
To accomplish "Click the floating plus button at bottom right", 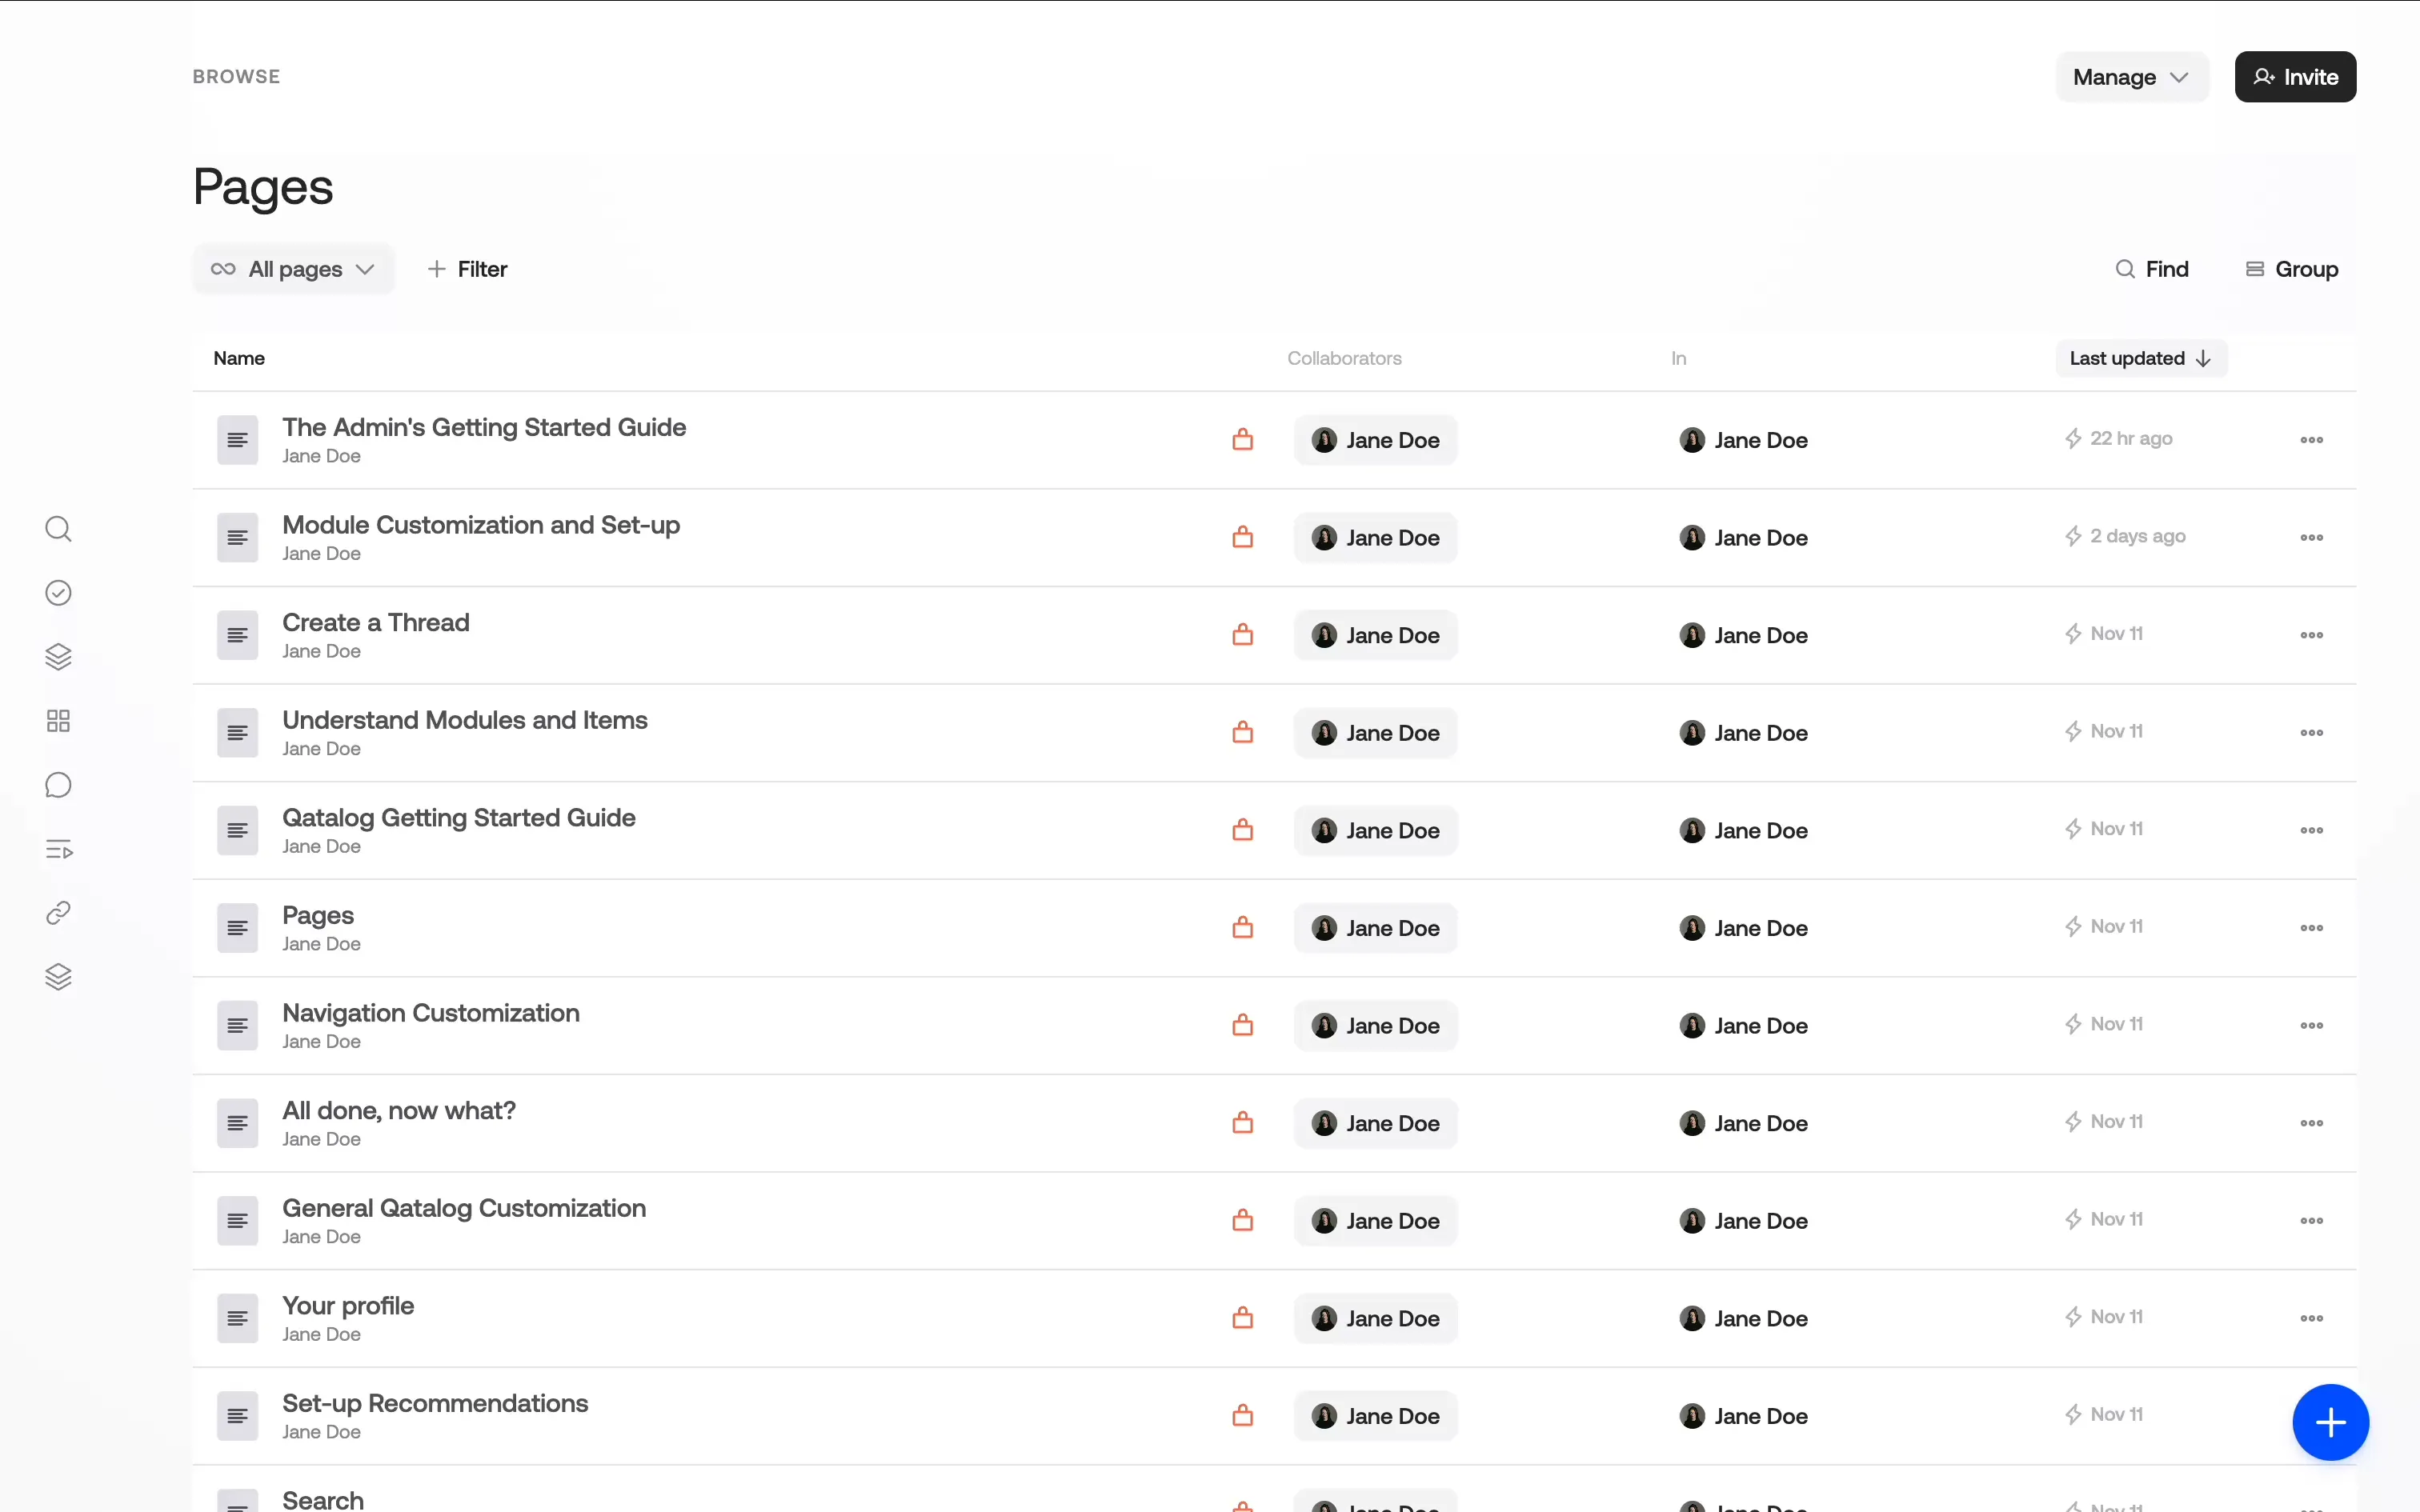I will (x=2330, y=1422).
